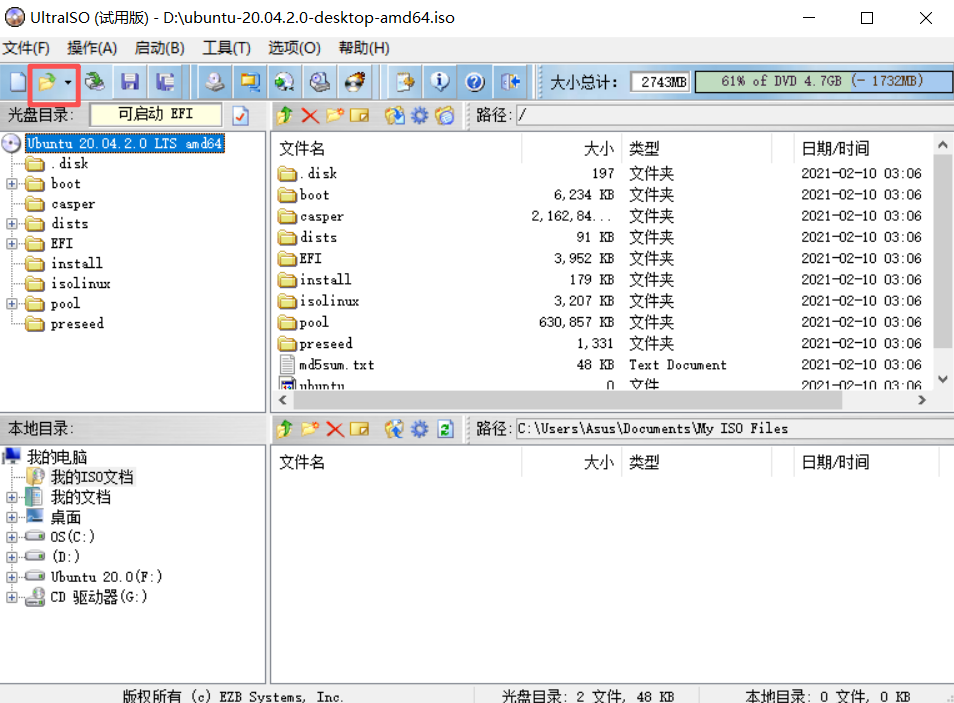
Task: Click the Rename icon in disc panel toolbar
Action: coord(360,115)
